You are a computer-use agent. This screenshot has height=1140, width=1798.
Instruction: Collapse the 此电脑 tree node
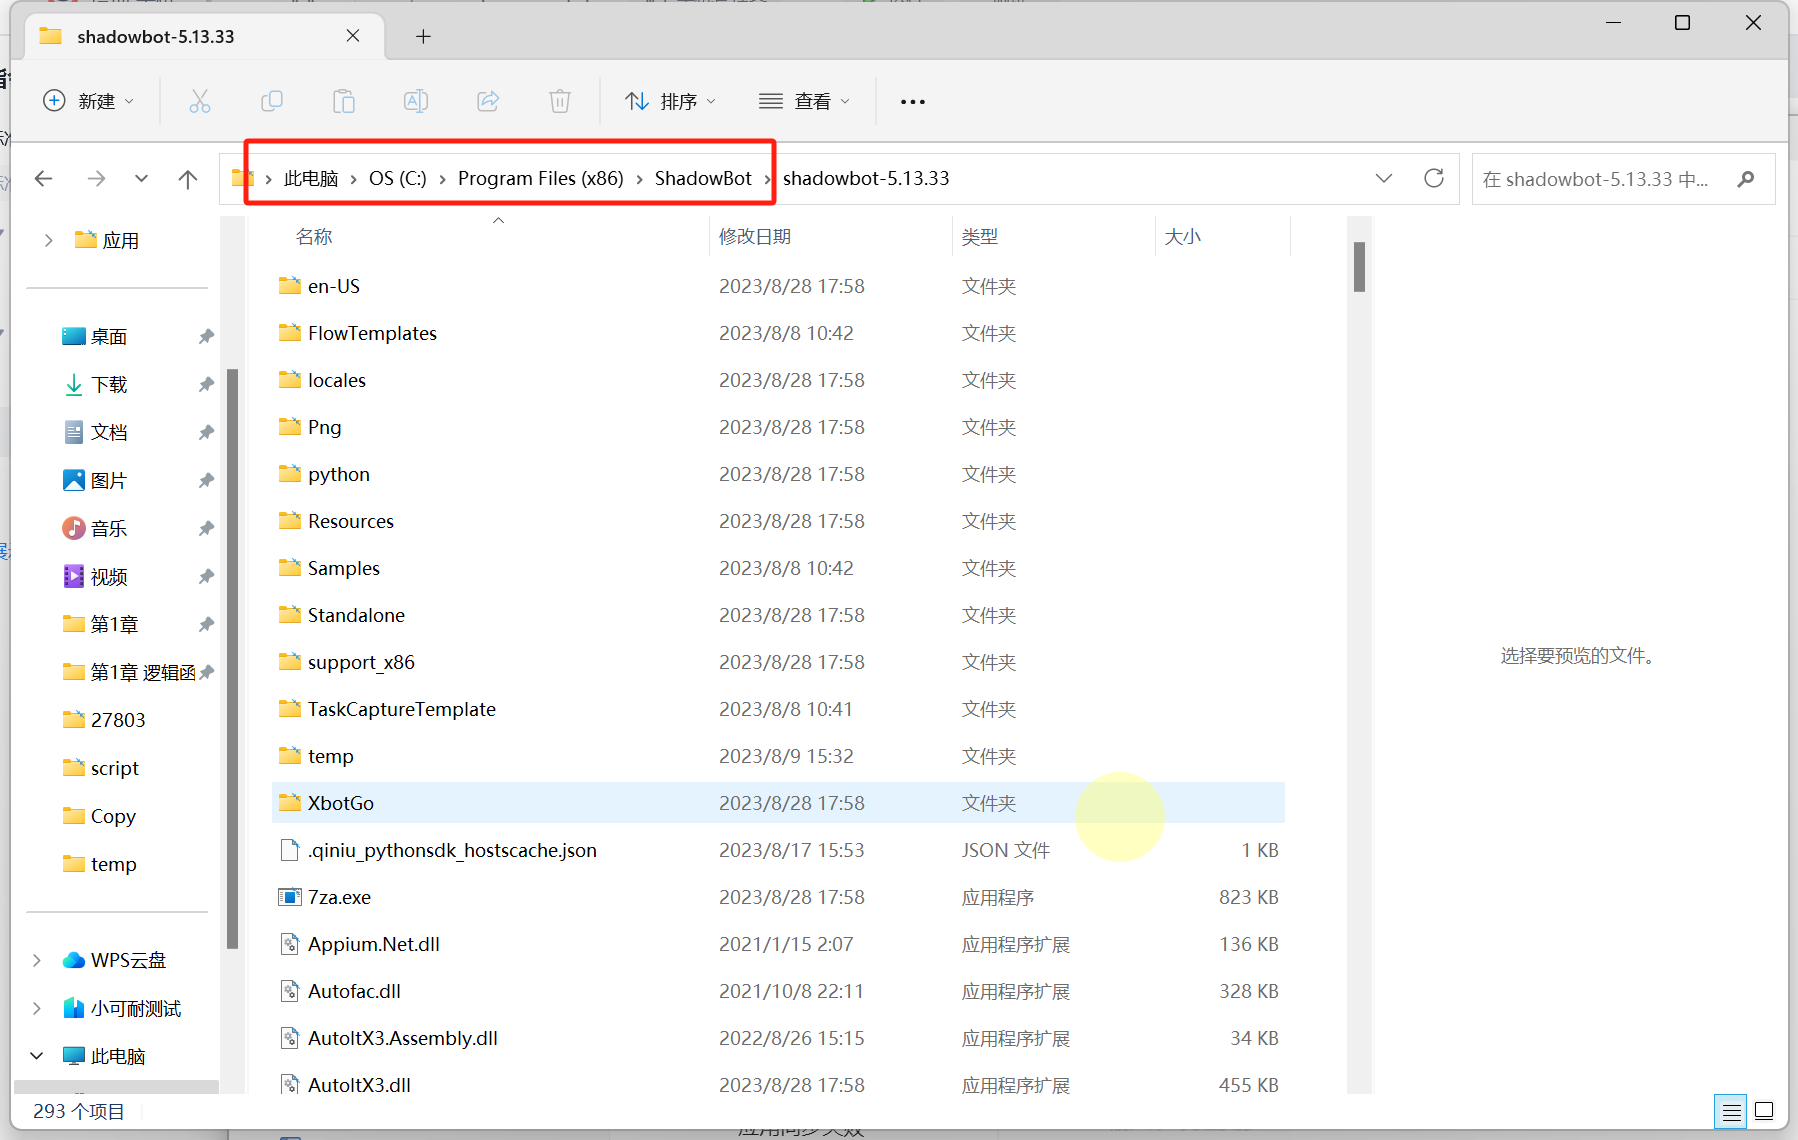pyautogui.click(x=37, y=1056)
